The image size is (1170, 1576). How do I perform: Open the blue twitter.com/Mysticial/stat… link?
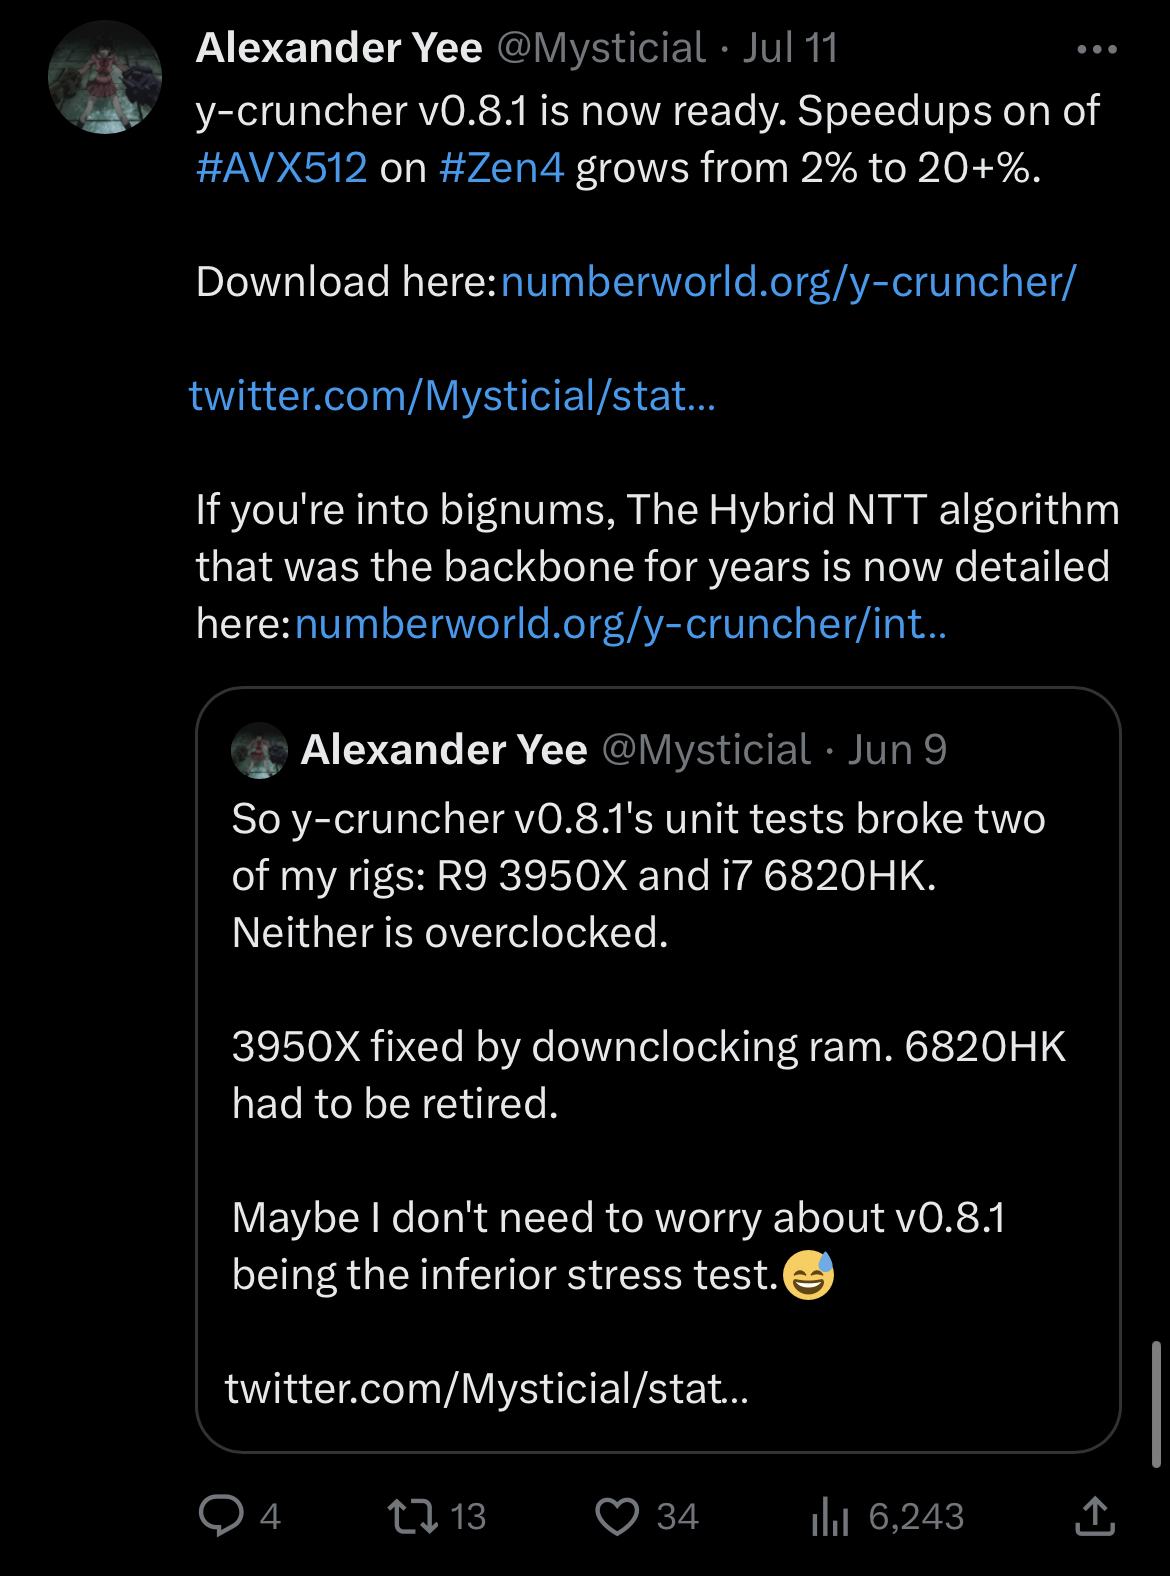click(452, 396)
